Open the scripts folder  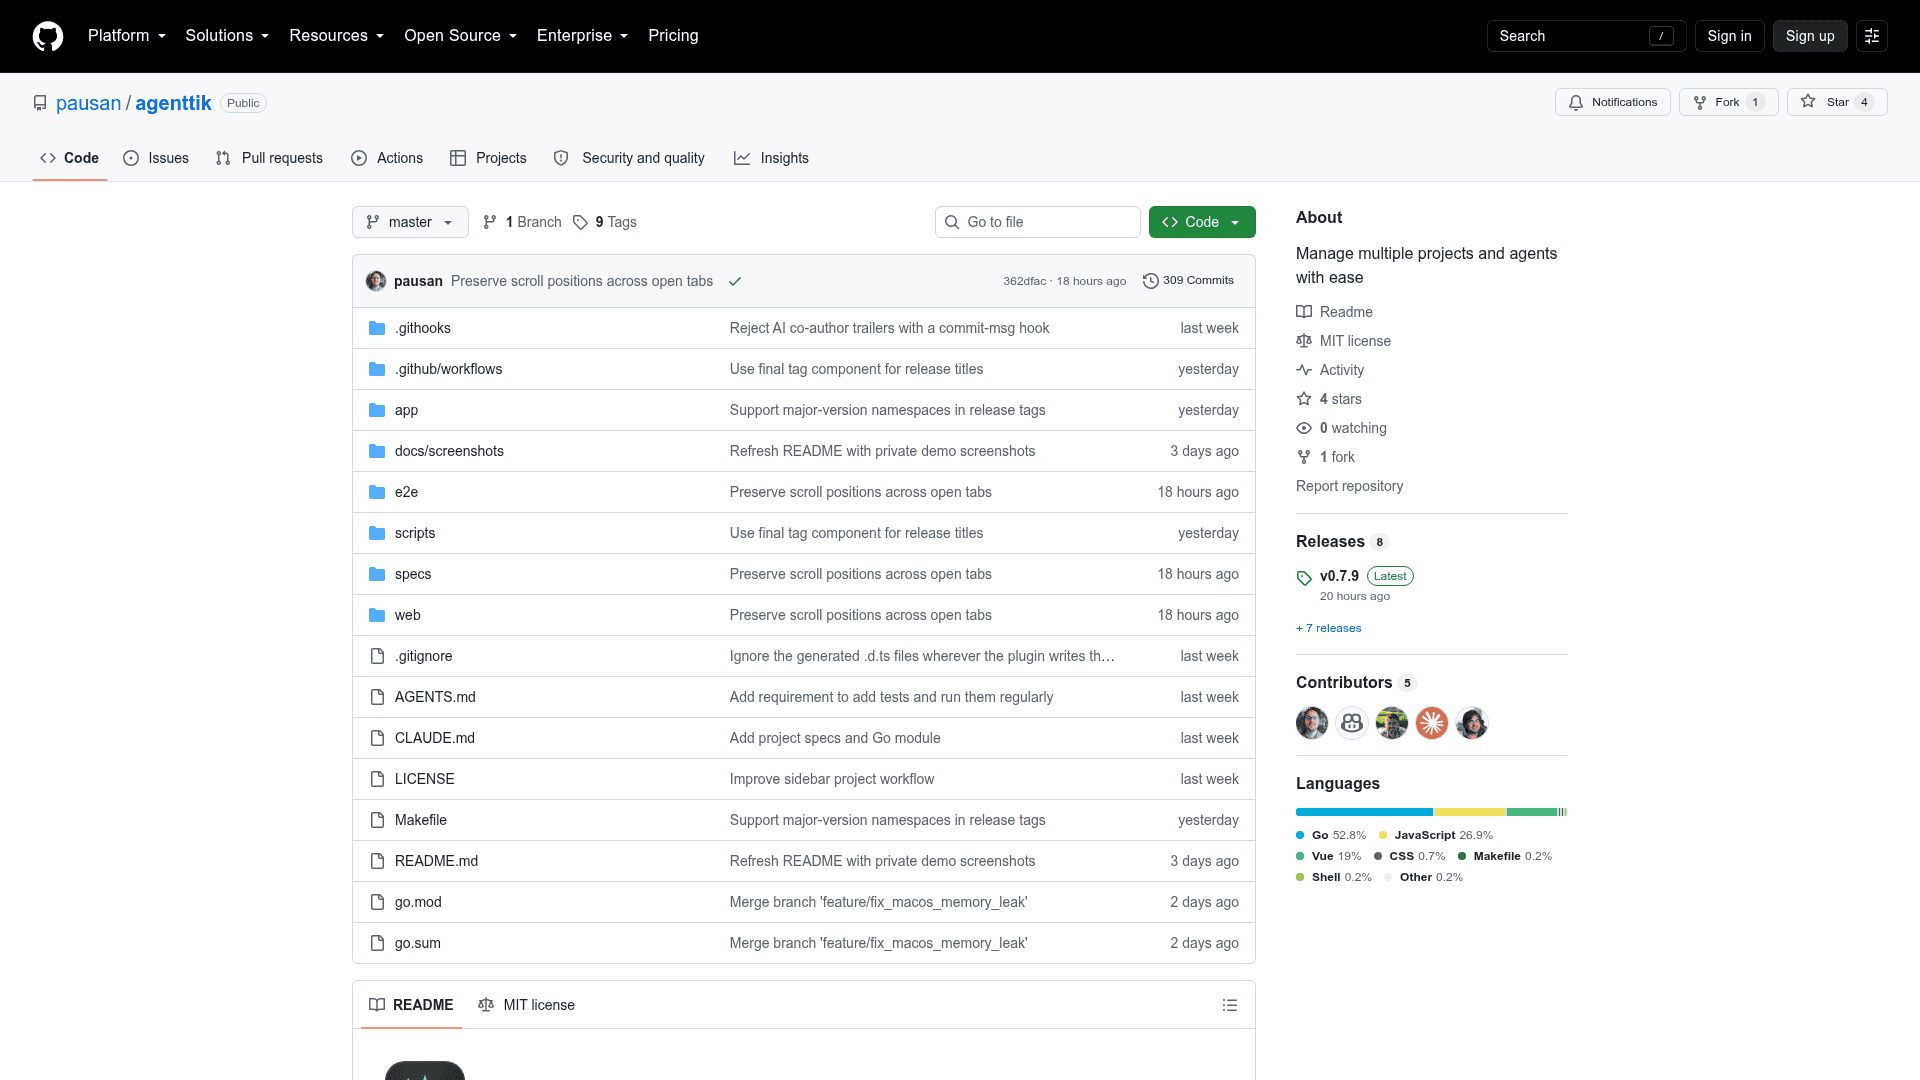pos(415,533)
